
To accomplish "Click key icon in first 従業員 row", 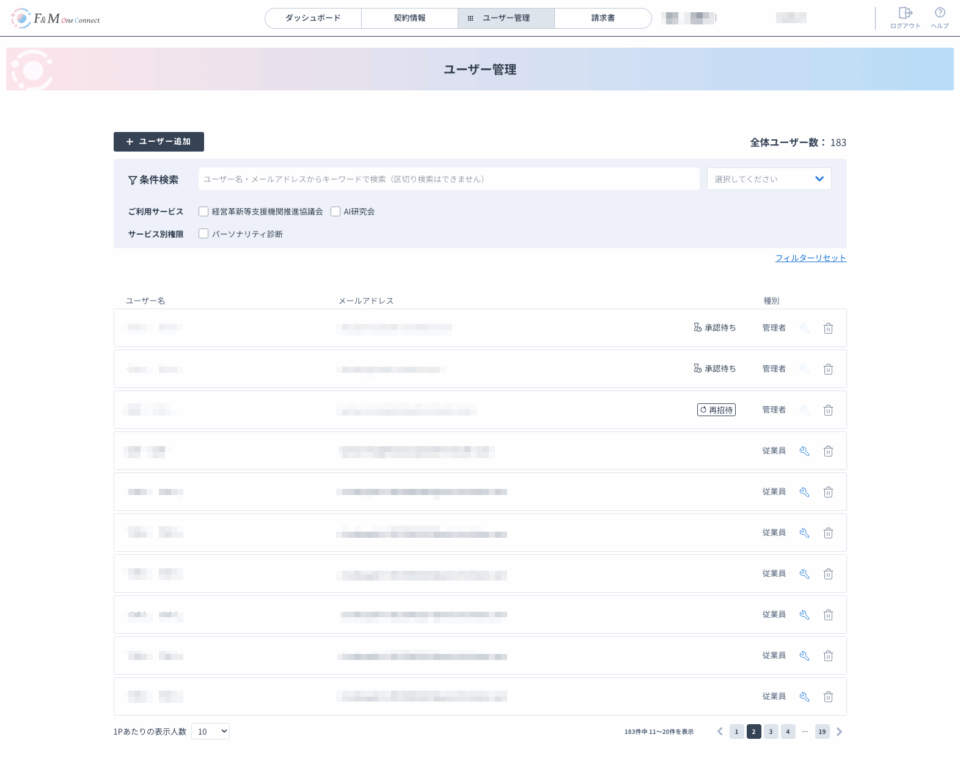I will point(804,451).
